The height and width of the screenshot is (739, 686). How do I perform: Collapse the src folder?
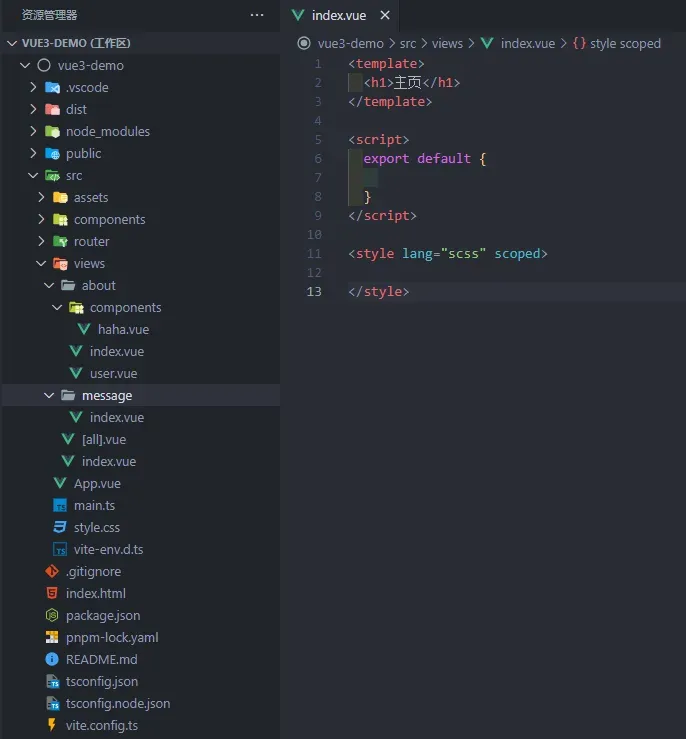pos(33,175)
